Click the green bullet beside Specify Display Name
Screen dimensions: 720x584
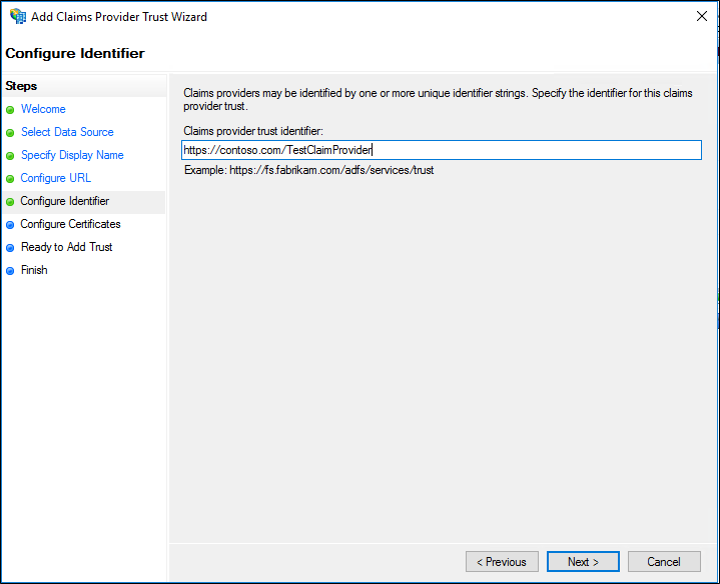pyautogui.click(x=10, y=156)
